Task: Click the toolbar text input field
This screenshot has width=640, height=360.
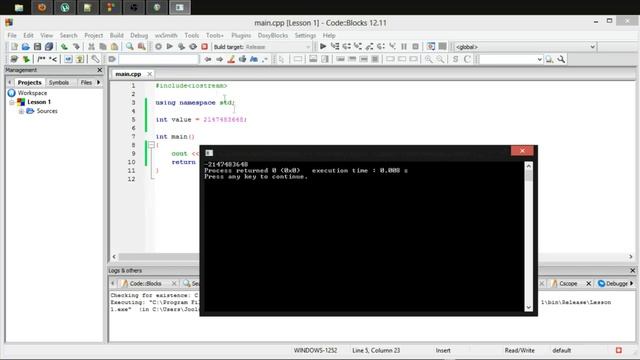Action: [159, 60]
